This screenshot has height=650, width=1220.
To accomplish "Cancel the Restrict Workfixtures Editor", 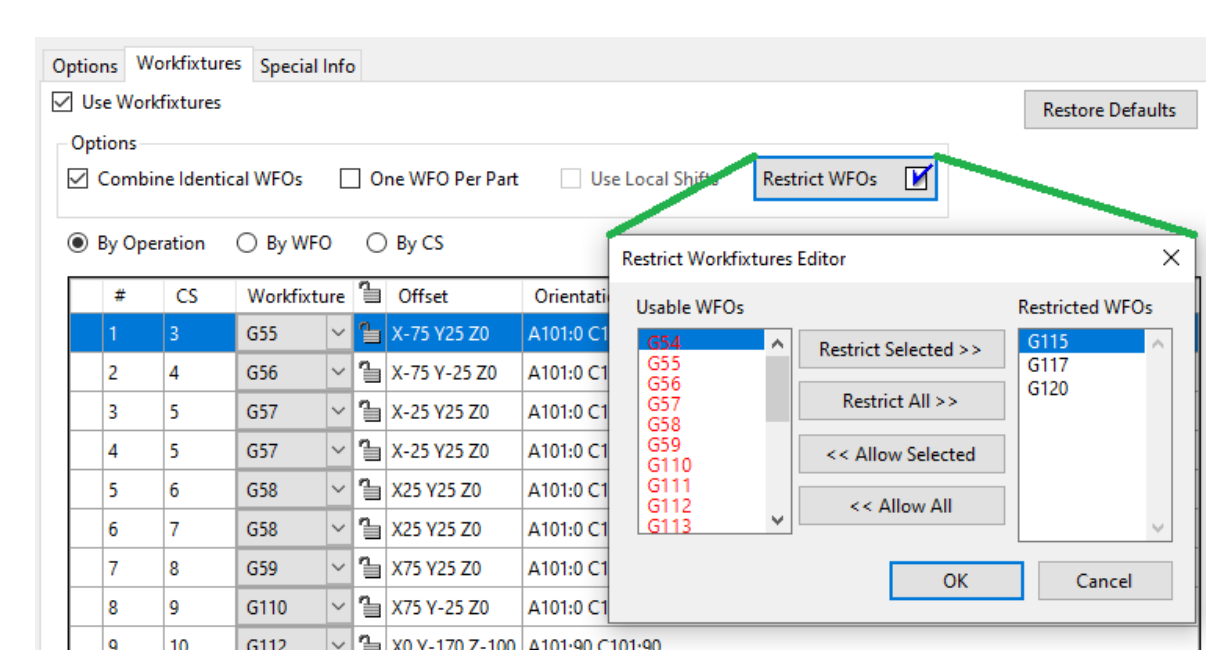I will pos(1105,581).
